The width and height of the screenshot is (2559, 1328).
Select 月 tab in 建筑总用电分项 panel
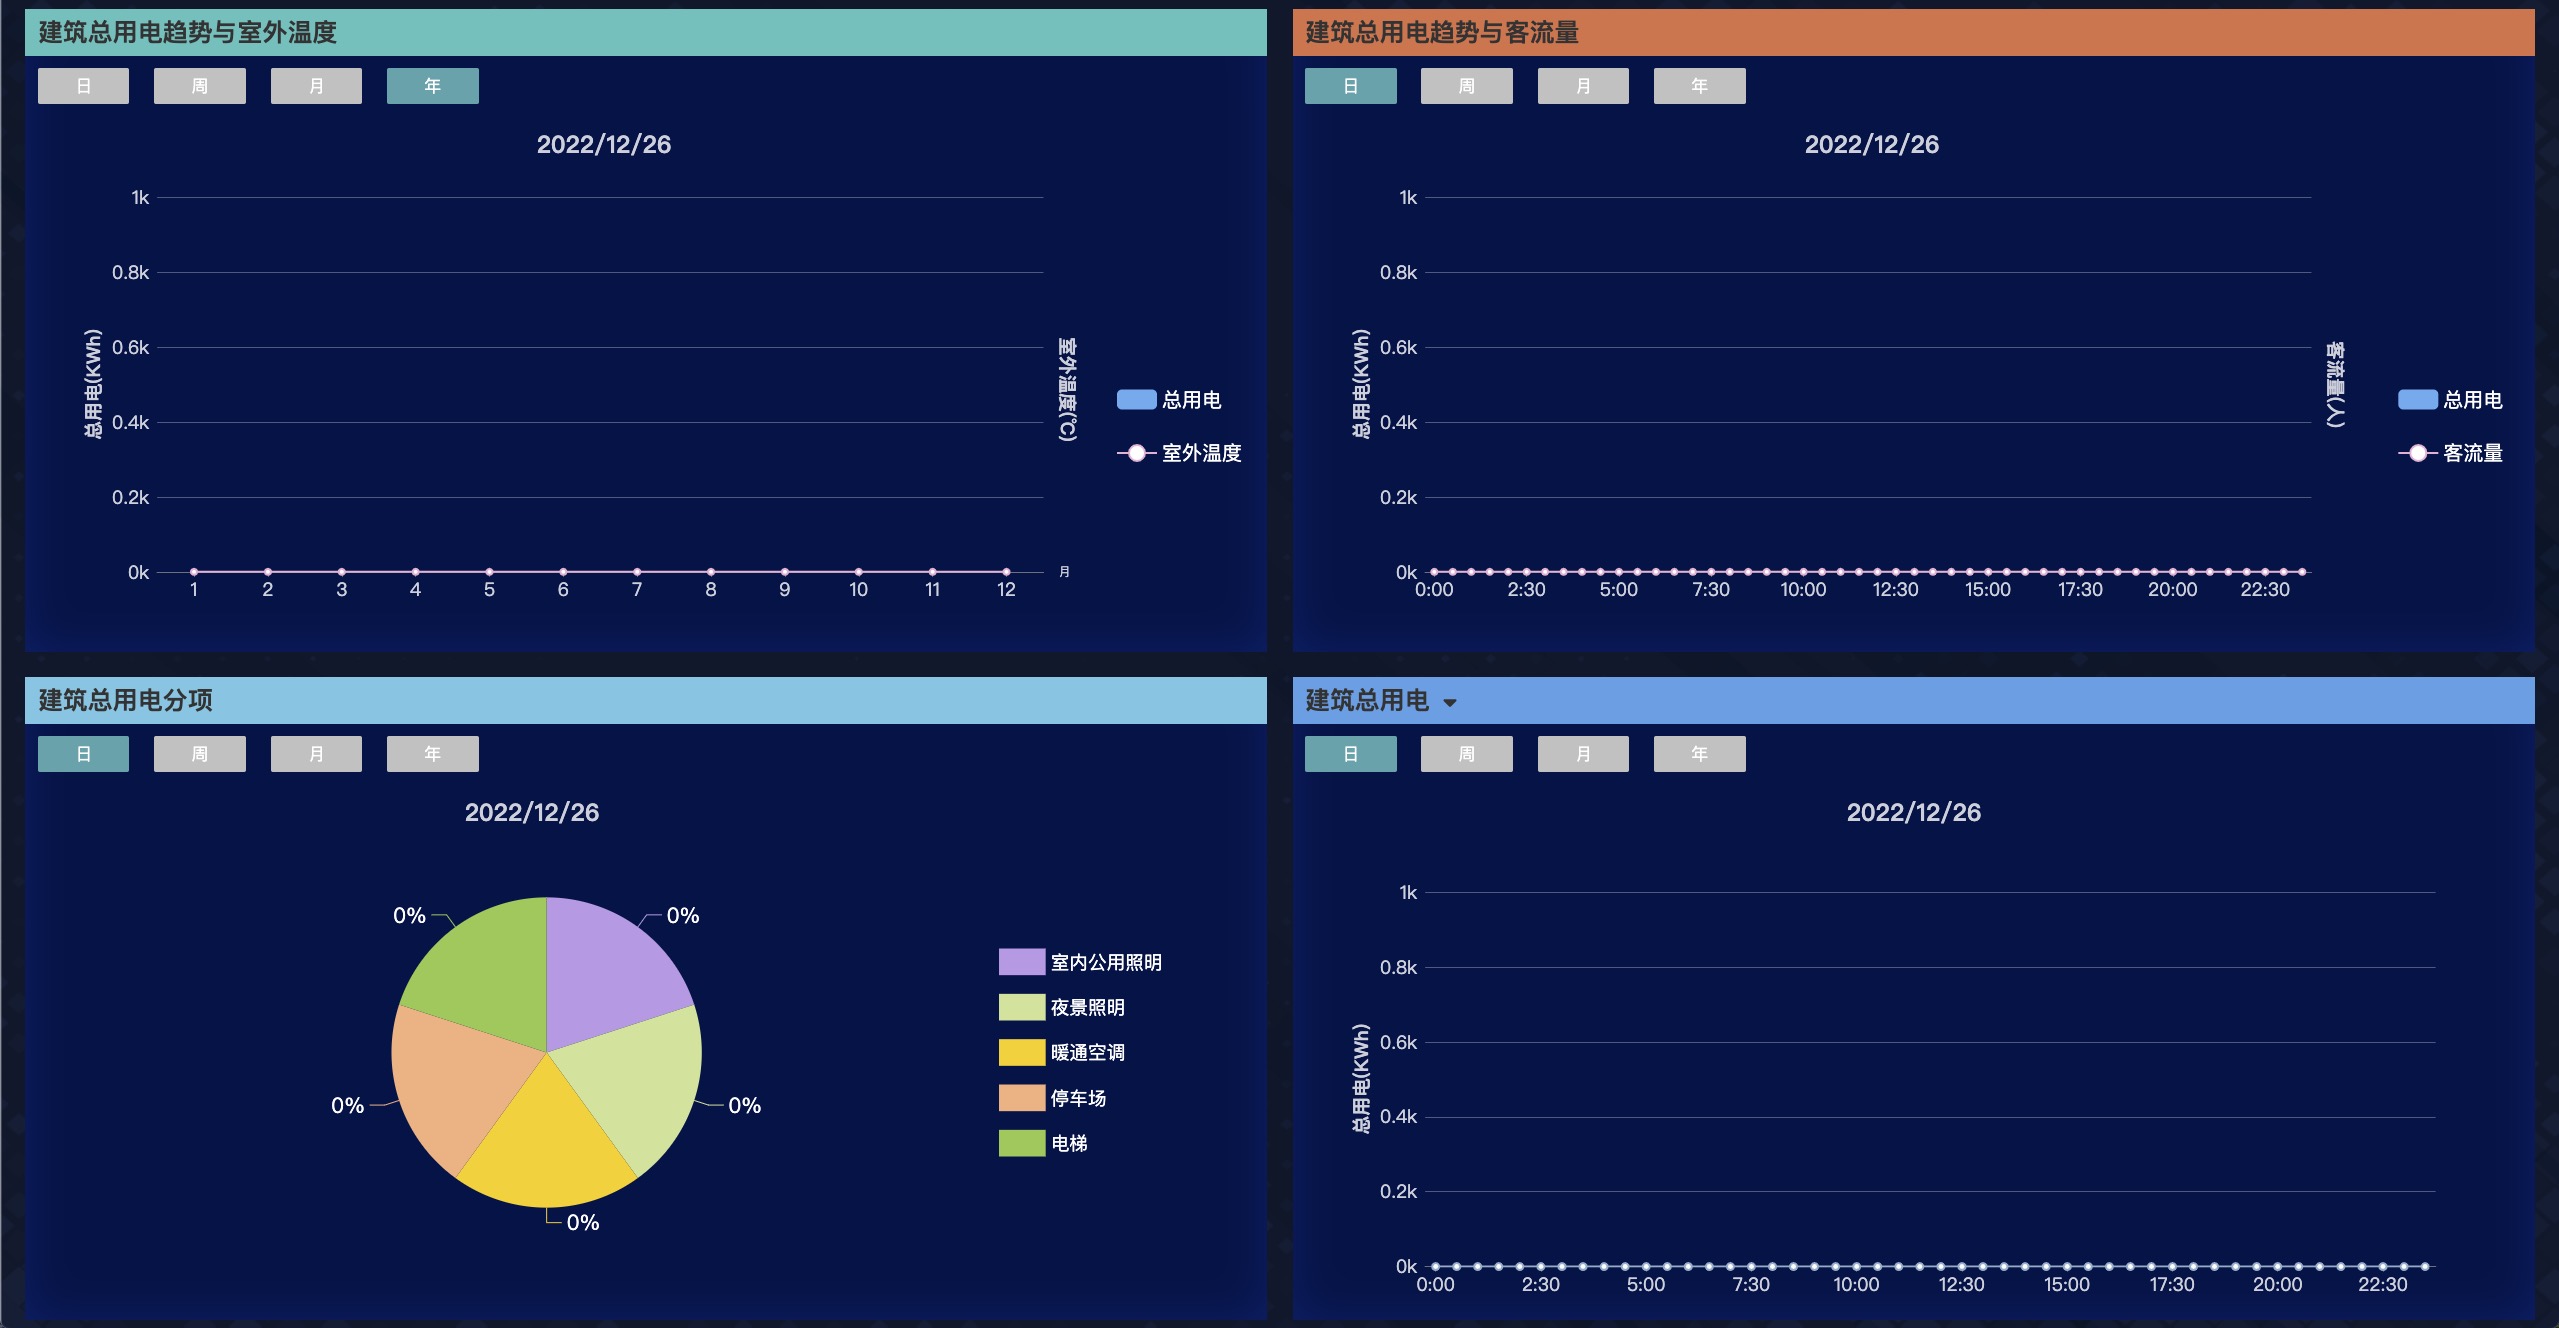click(x=316, y=754)
